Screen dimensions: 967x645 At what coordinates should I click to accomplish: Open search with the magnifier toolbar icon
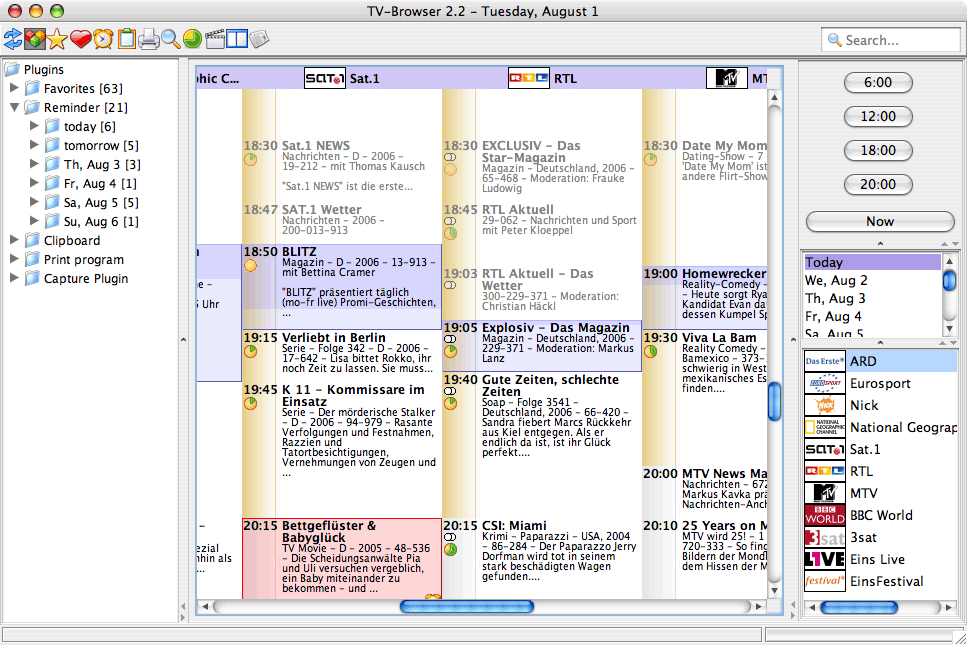click(x=171, y=39)
